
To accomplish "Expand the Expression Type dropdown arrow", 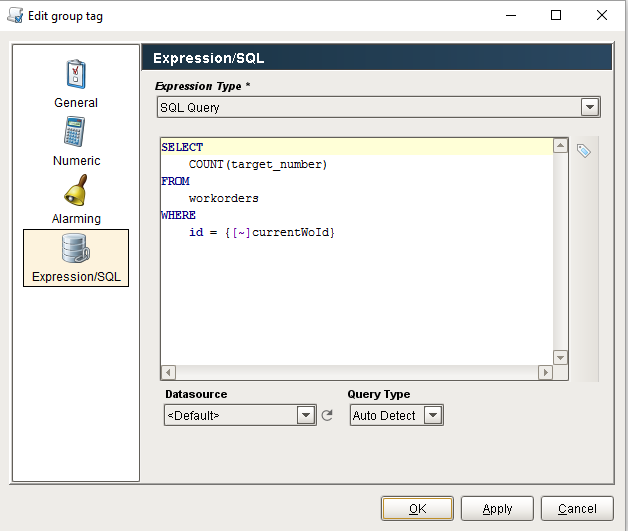I will click(590, 107).
